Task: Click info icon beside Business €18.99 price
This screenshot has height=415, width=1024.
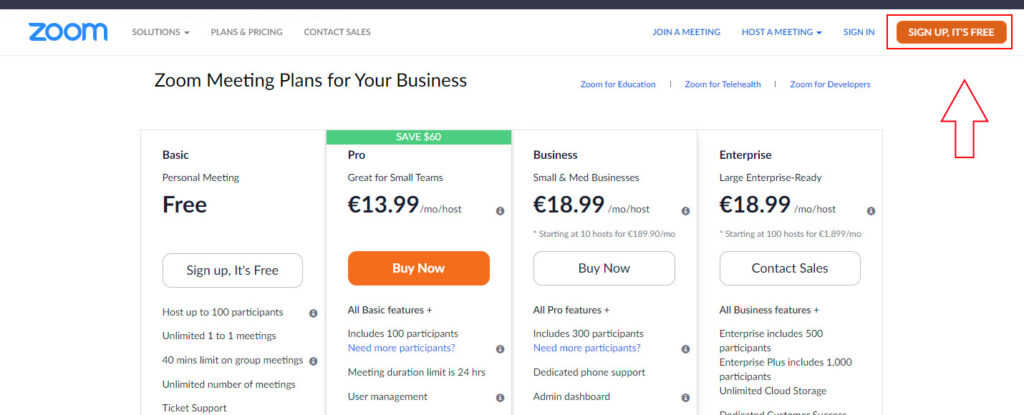Action: [686, 211]
